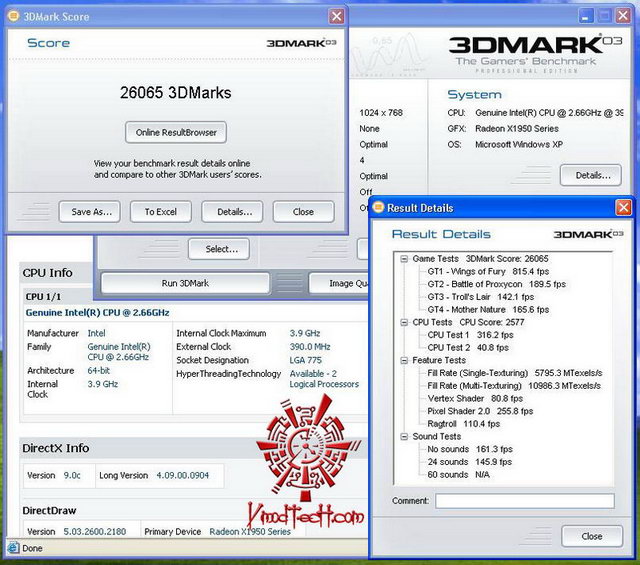Click the 1024 x 768 resolution setting

[381, 113]
